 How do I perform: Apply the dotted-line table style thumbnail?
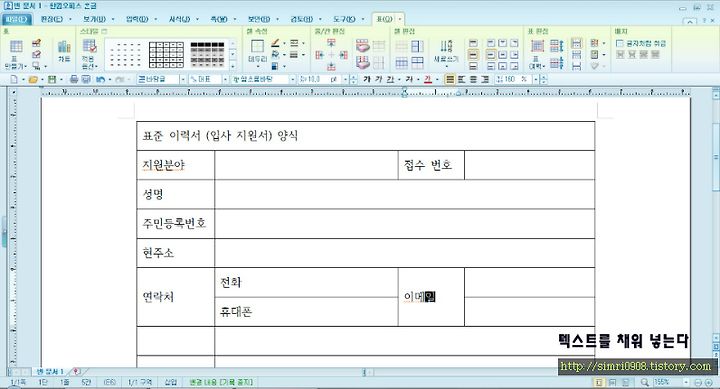pyautogui.click(x=126, y=55)
